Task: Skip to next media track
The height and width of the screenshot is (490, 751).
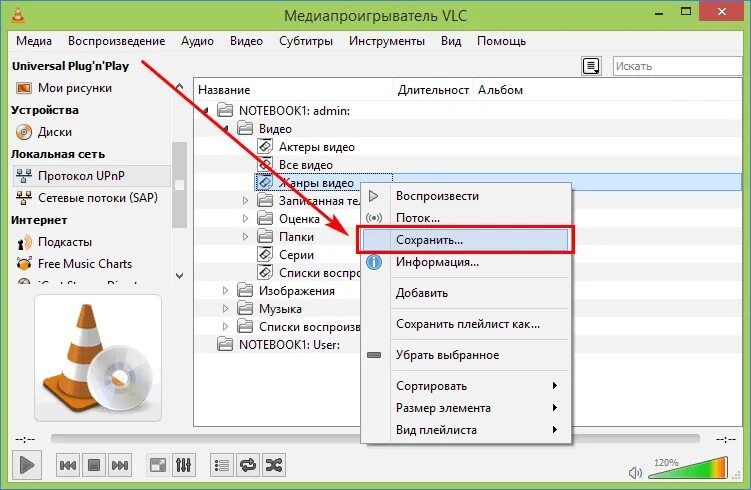Action: [x=120, y=465]
